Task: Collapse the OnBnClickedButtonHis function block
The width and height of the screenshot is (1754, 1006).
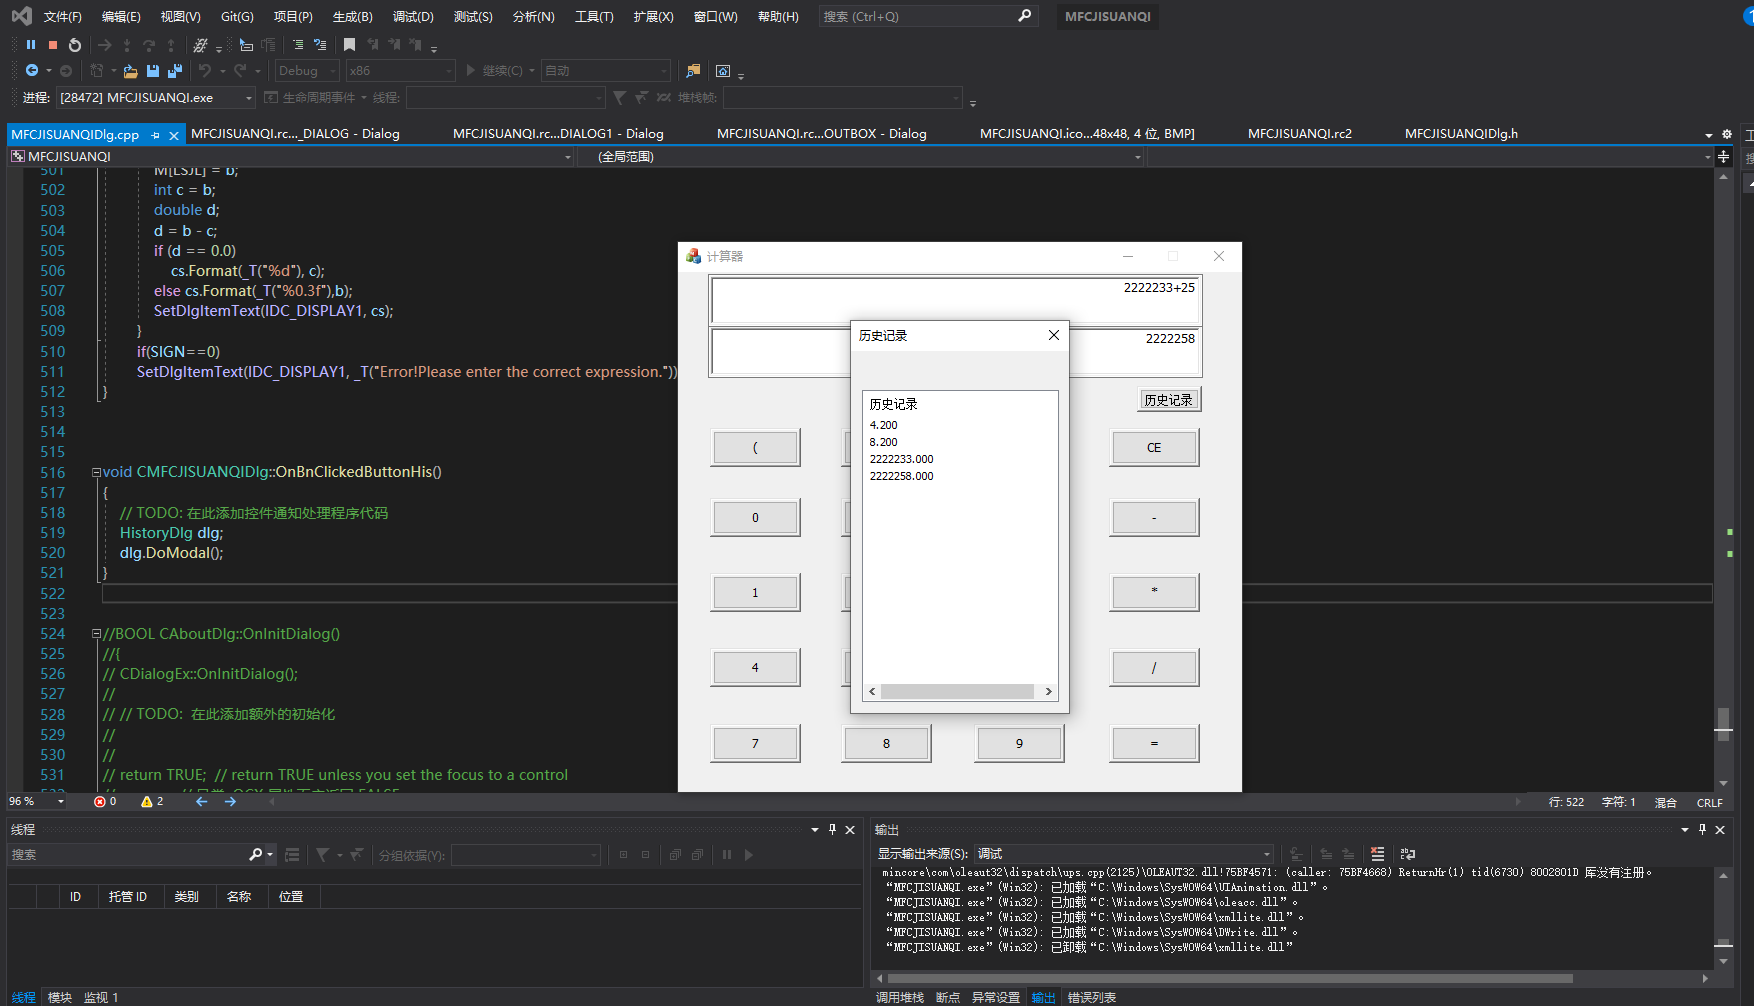Action: pyautogui.click(x=96, y=473)
